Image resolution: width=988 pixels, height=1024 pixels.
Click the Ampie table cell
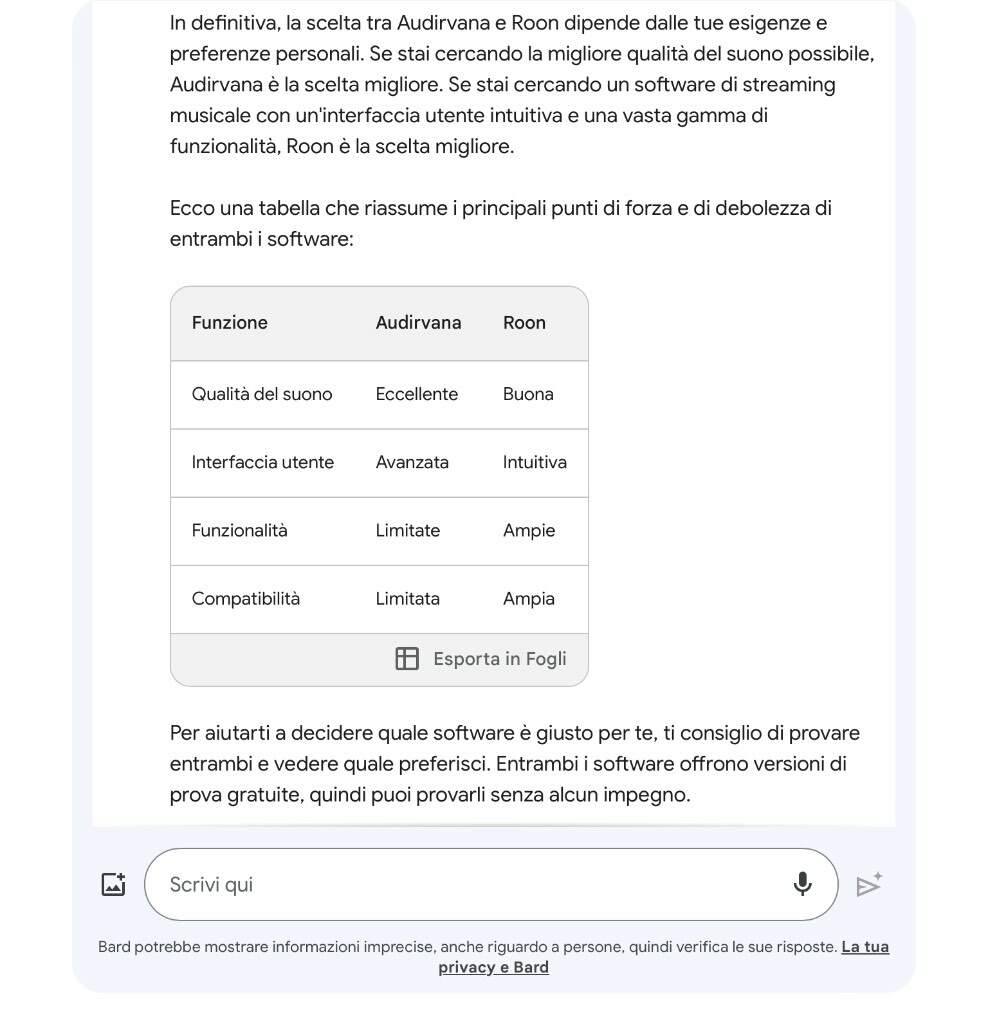click(529, 530)
